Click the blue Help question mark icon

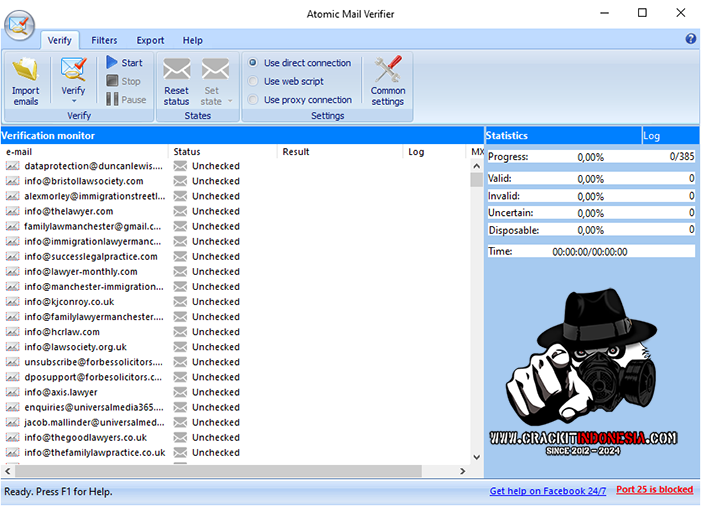(x=690, y=39)
